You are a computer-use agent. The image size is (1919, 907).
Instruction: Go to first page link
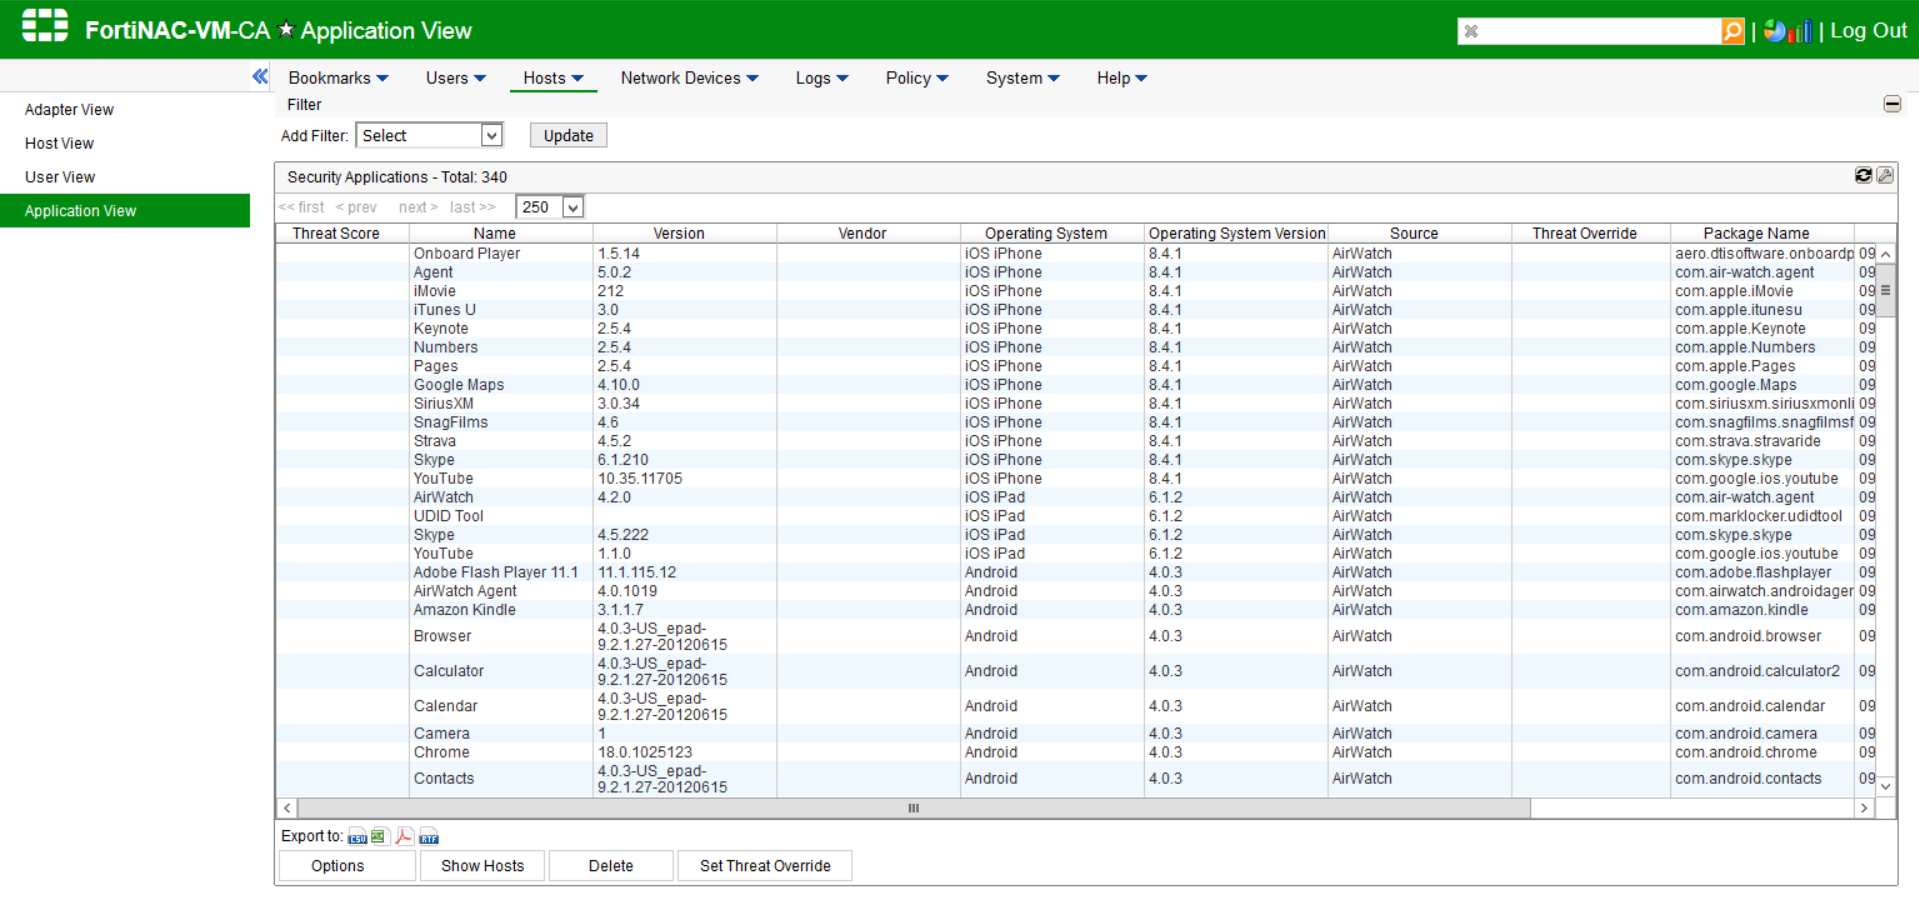[x=302, y=207]
